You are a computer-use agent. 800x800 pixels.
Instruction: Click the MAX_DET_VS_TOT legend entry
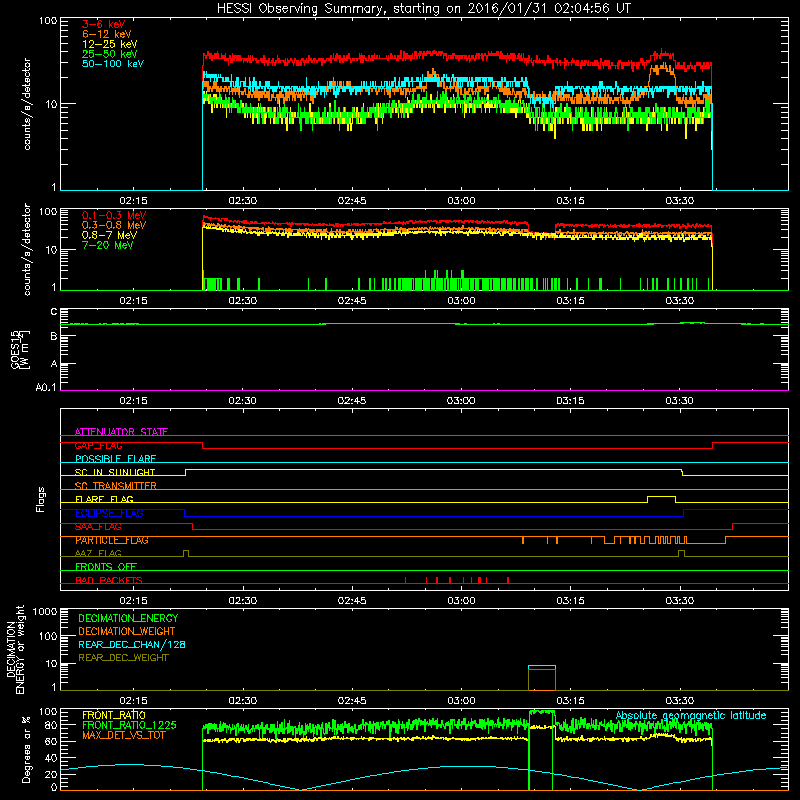click(x=124, y=735)
